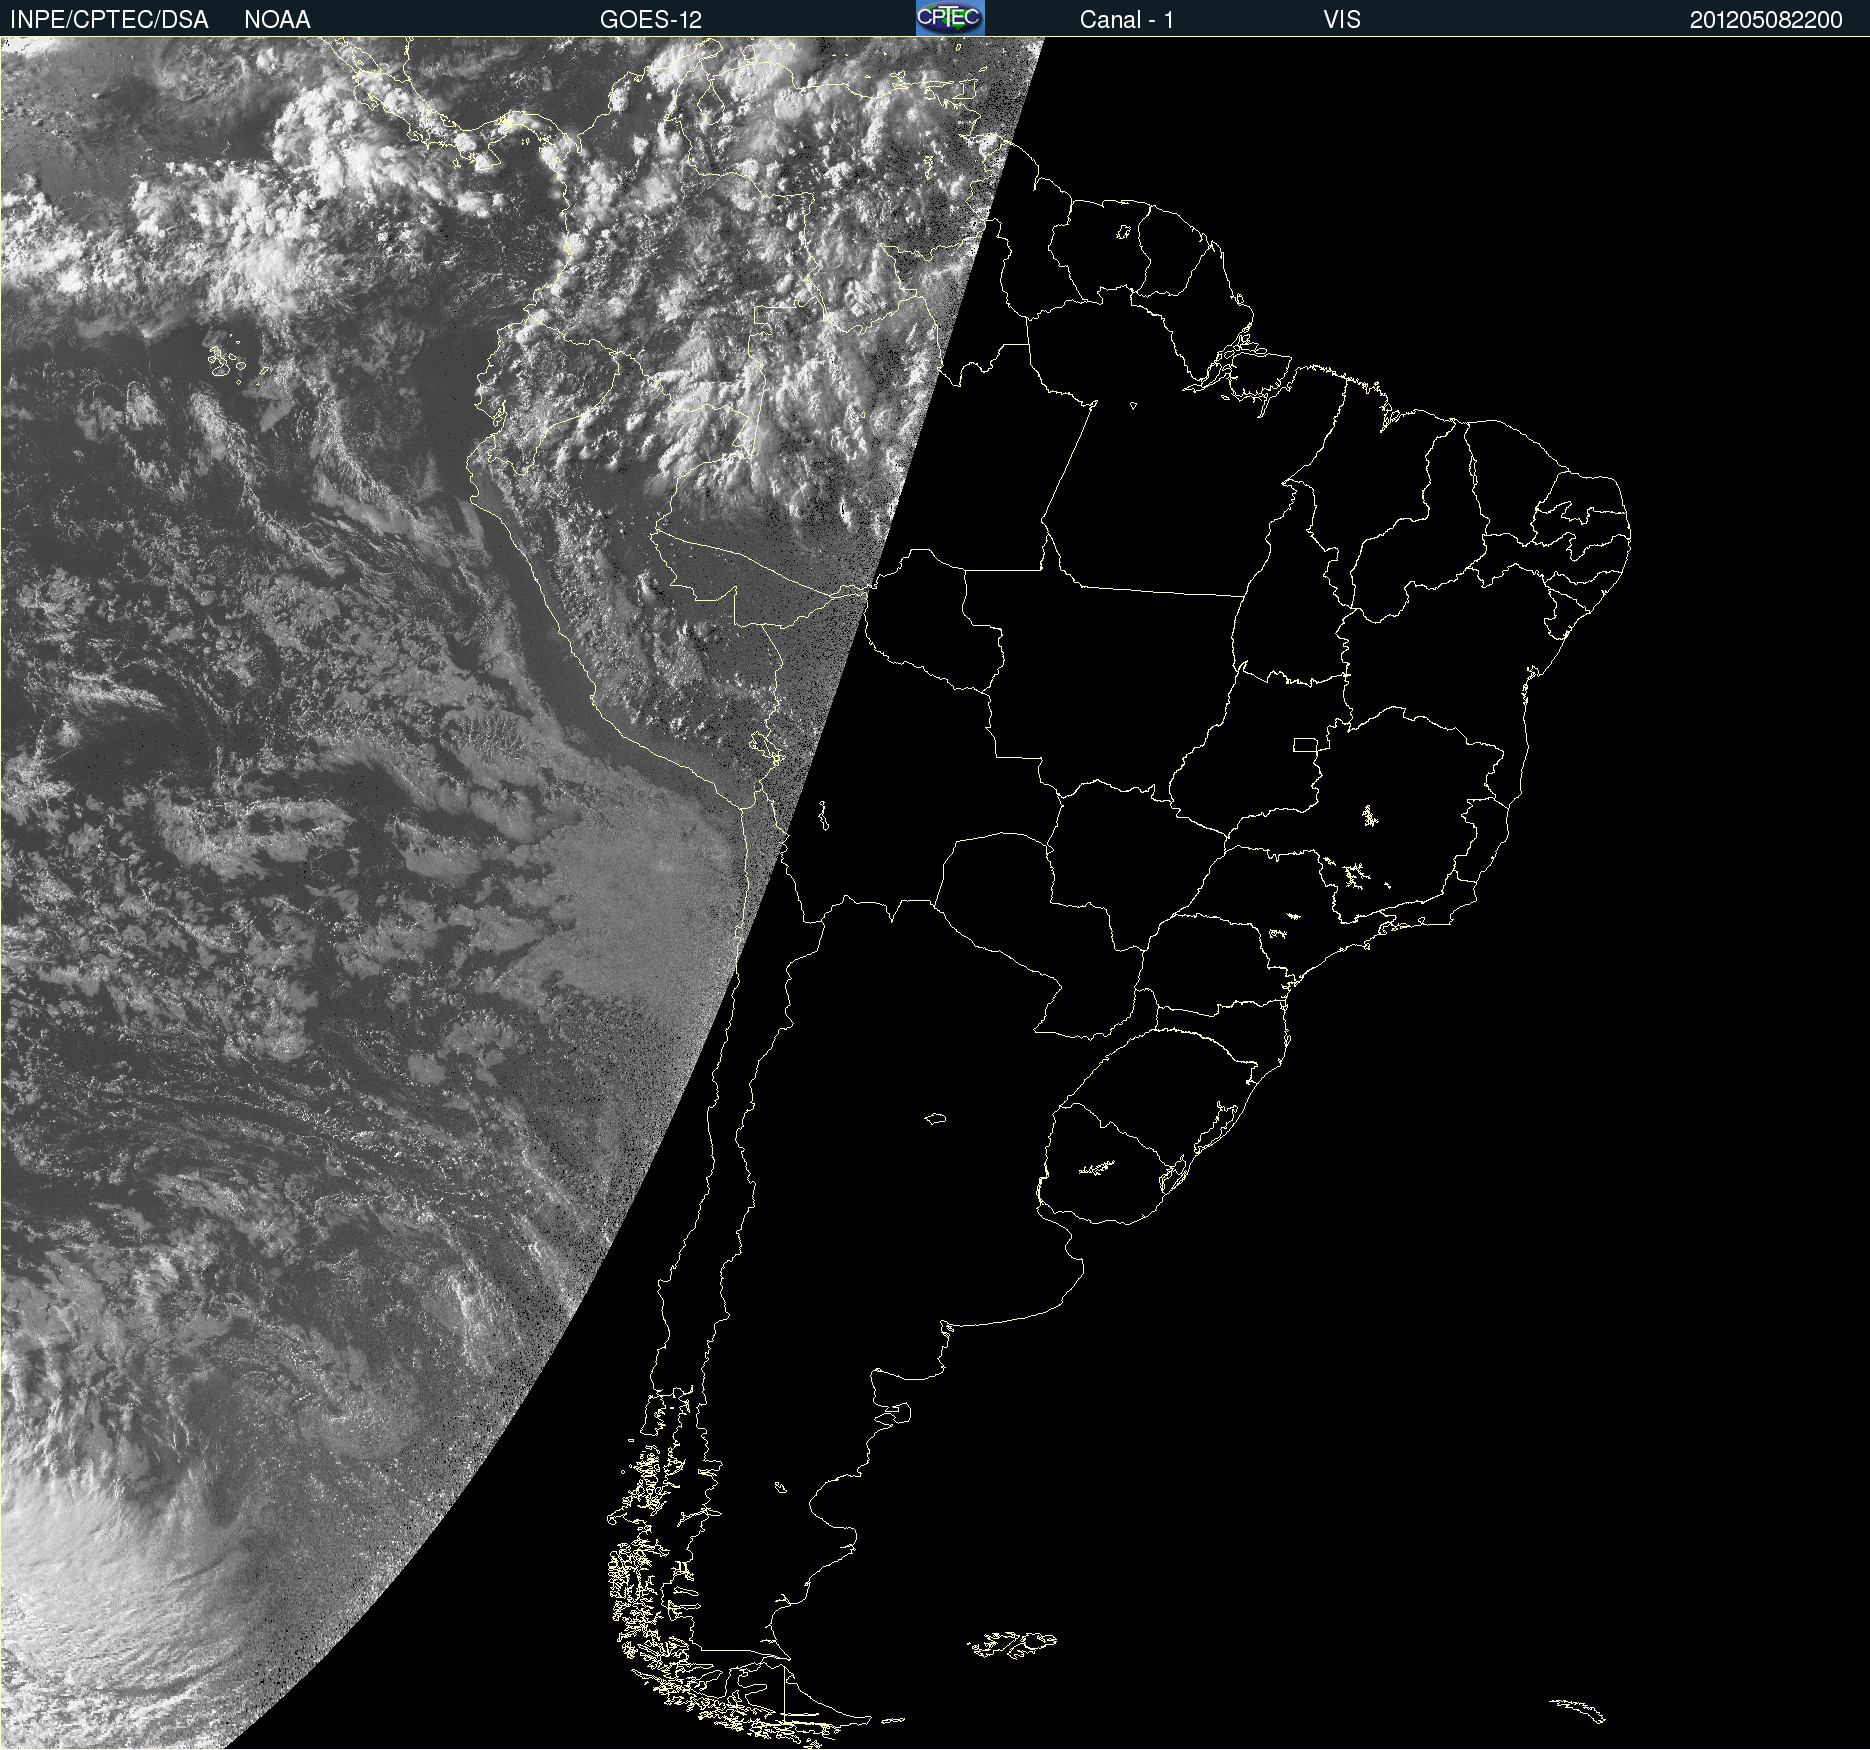This screenshot has height=1750, width=1870.
Task: Click the NOAA label in the header
Action: tap(277, 20)
